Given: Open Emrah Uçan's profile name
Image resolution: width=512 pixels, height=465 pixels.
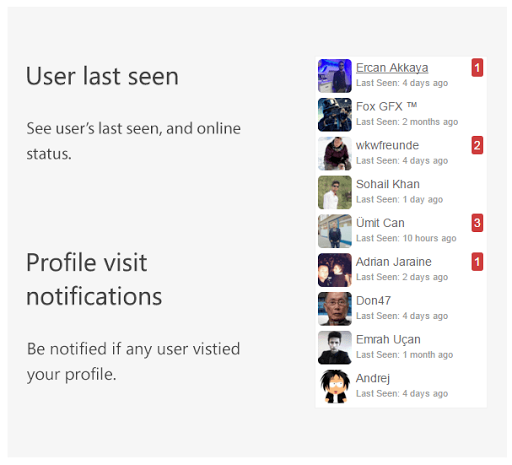Looking at the screenshot, I should (x=388, y=339).
